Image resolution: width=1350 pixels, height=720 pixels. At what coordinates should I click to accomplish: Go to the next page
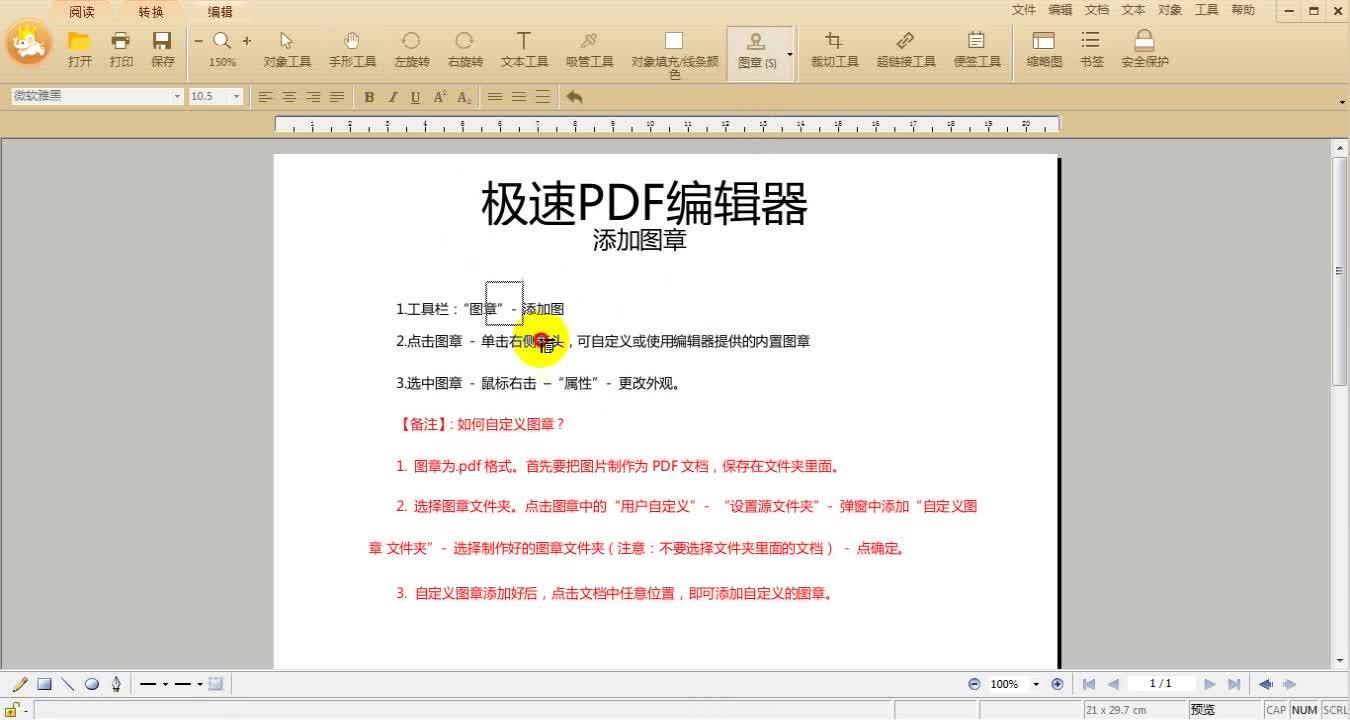point(1210,684)
